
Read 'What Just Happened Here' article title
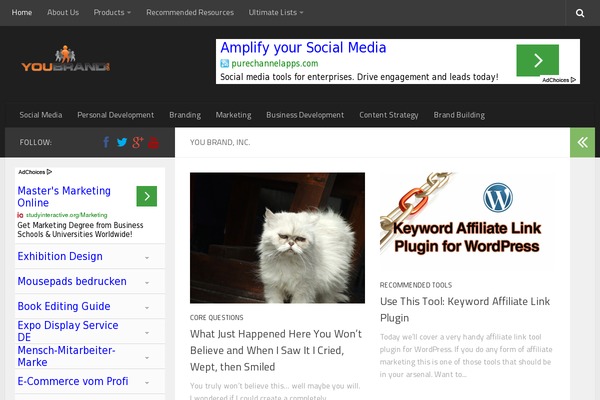(x=276, y=350)
